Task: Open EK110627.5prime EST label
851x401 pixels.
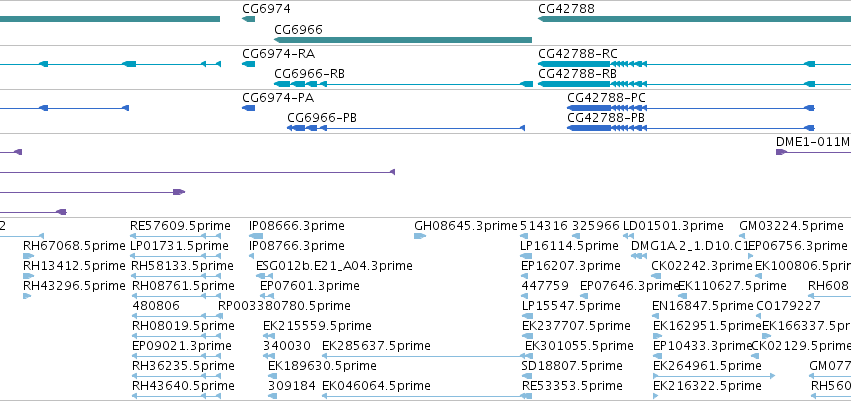Action: pyautogui.click(x=732, y=285)
